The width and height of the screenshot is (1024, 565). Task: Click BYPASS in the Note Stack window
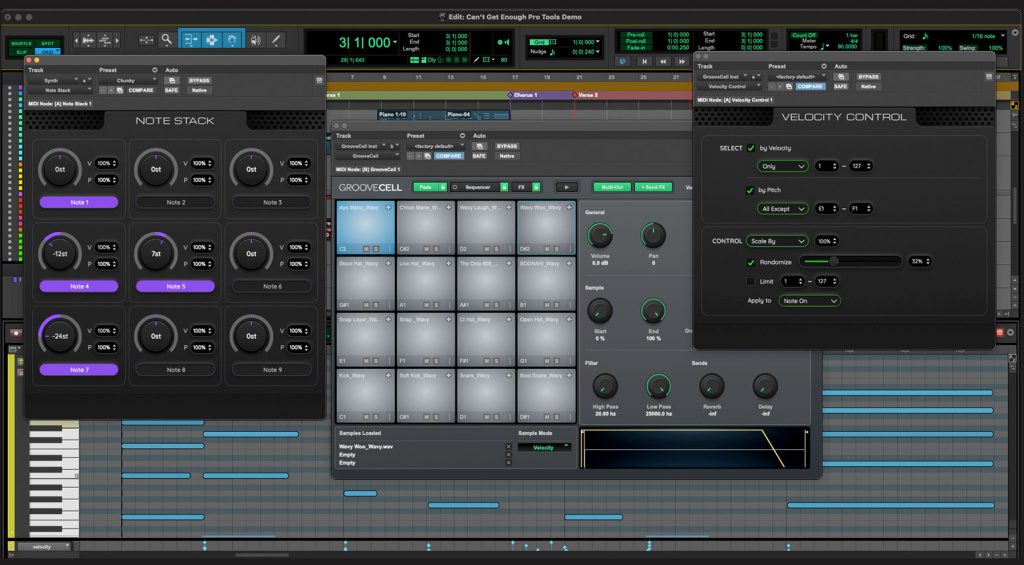(199, 80)
